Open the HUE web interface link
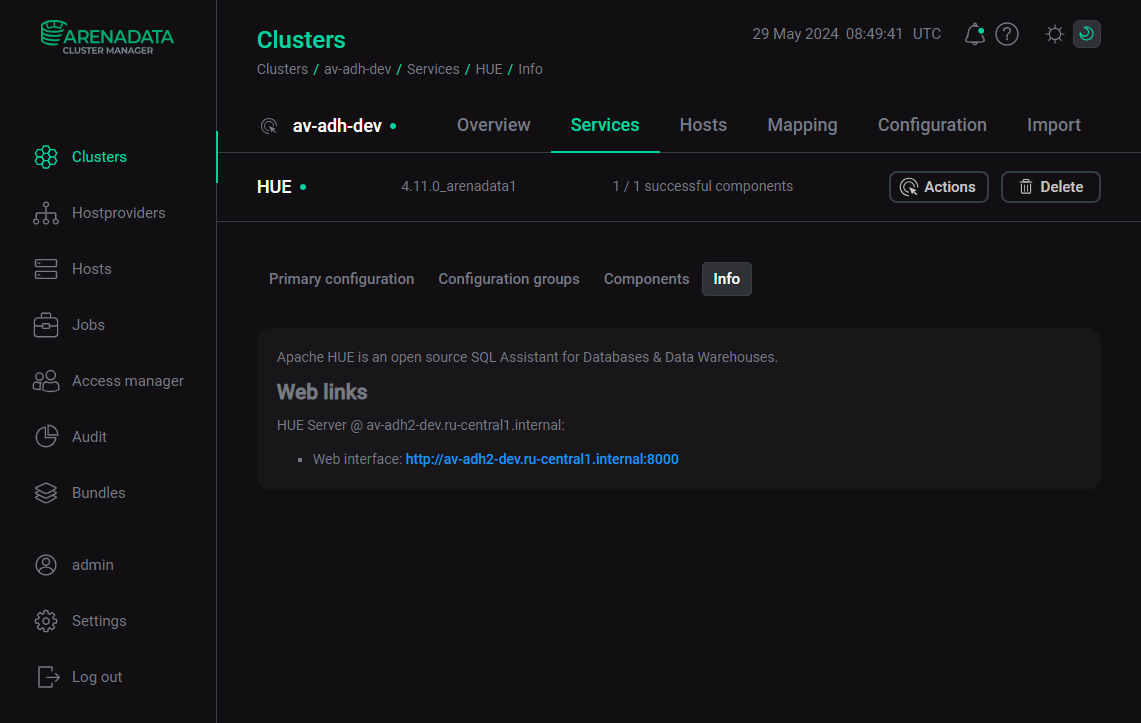 (541, 459)
